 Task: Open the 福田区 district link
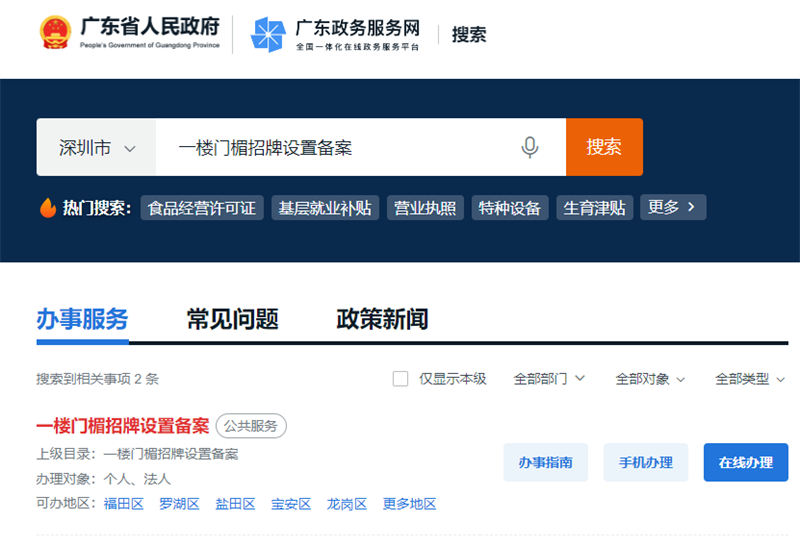[x=124, y=504]
